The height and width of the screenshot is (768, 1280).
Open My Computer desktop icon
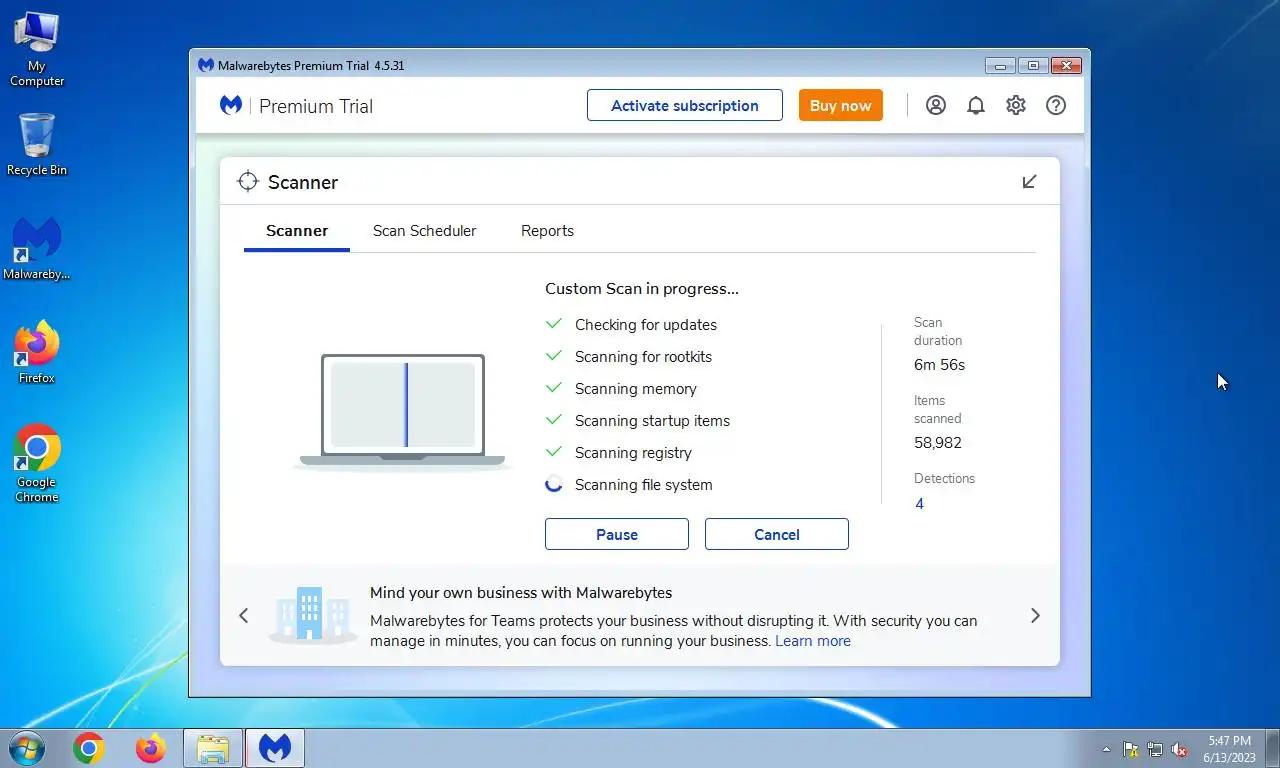click(37, 49)
